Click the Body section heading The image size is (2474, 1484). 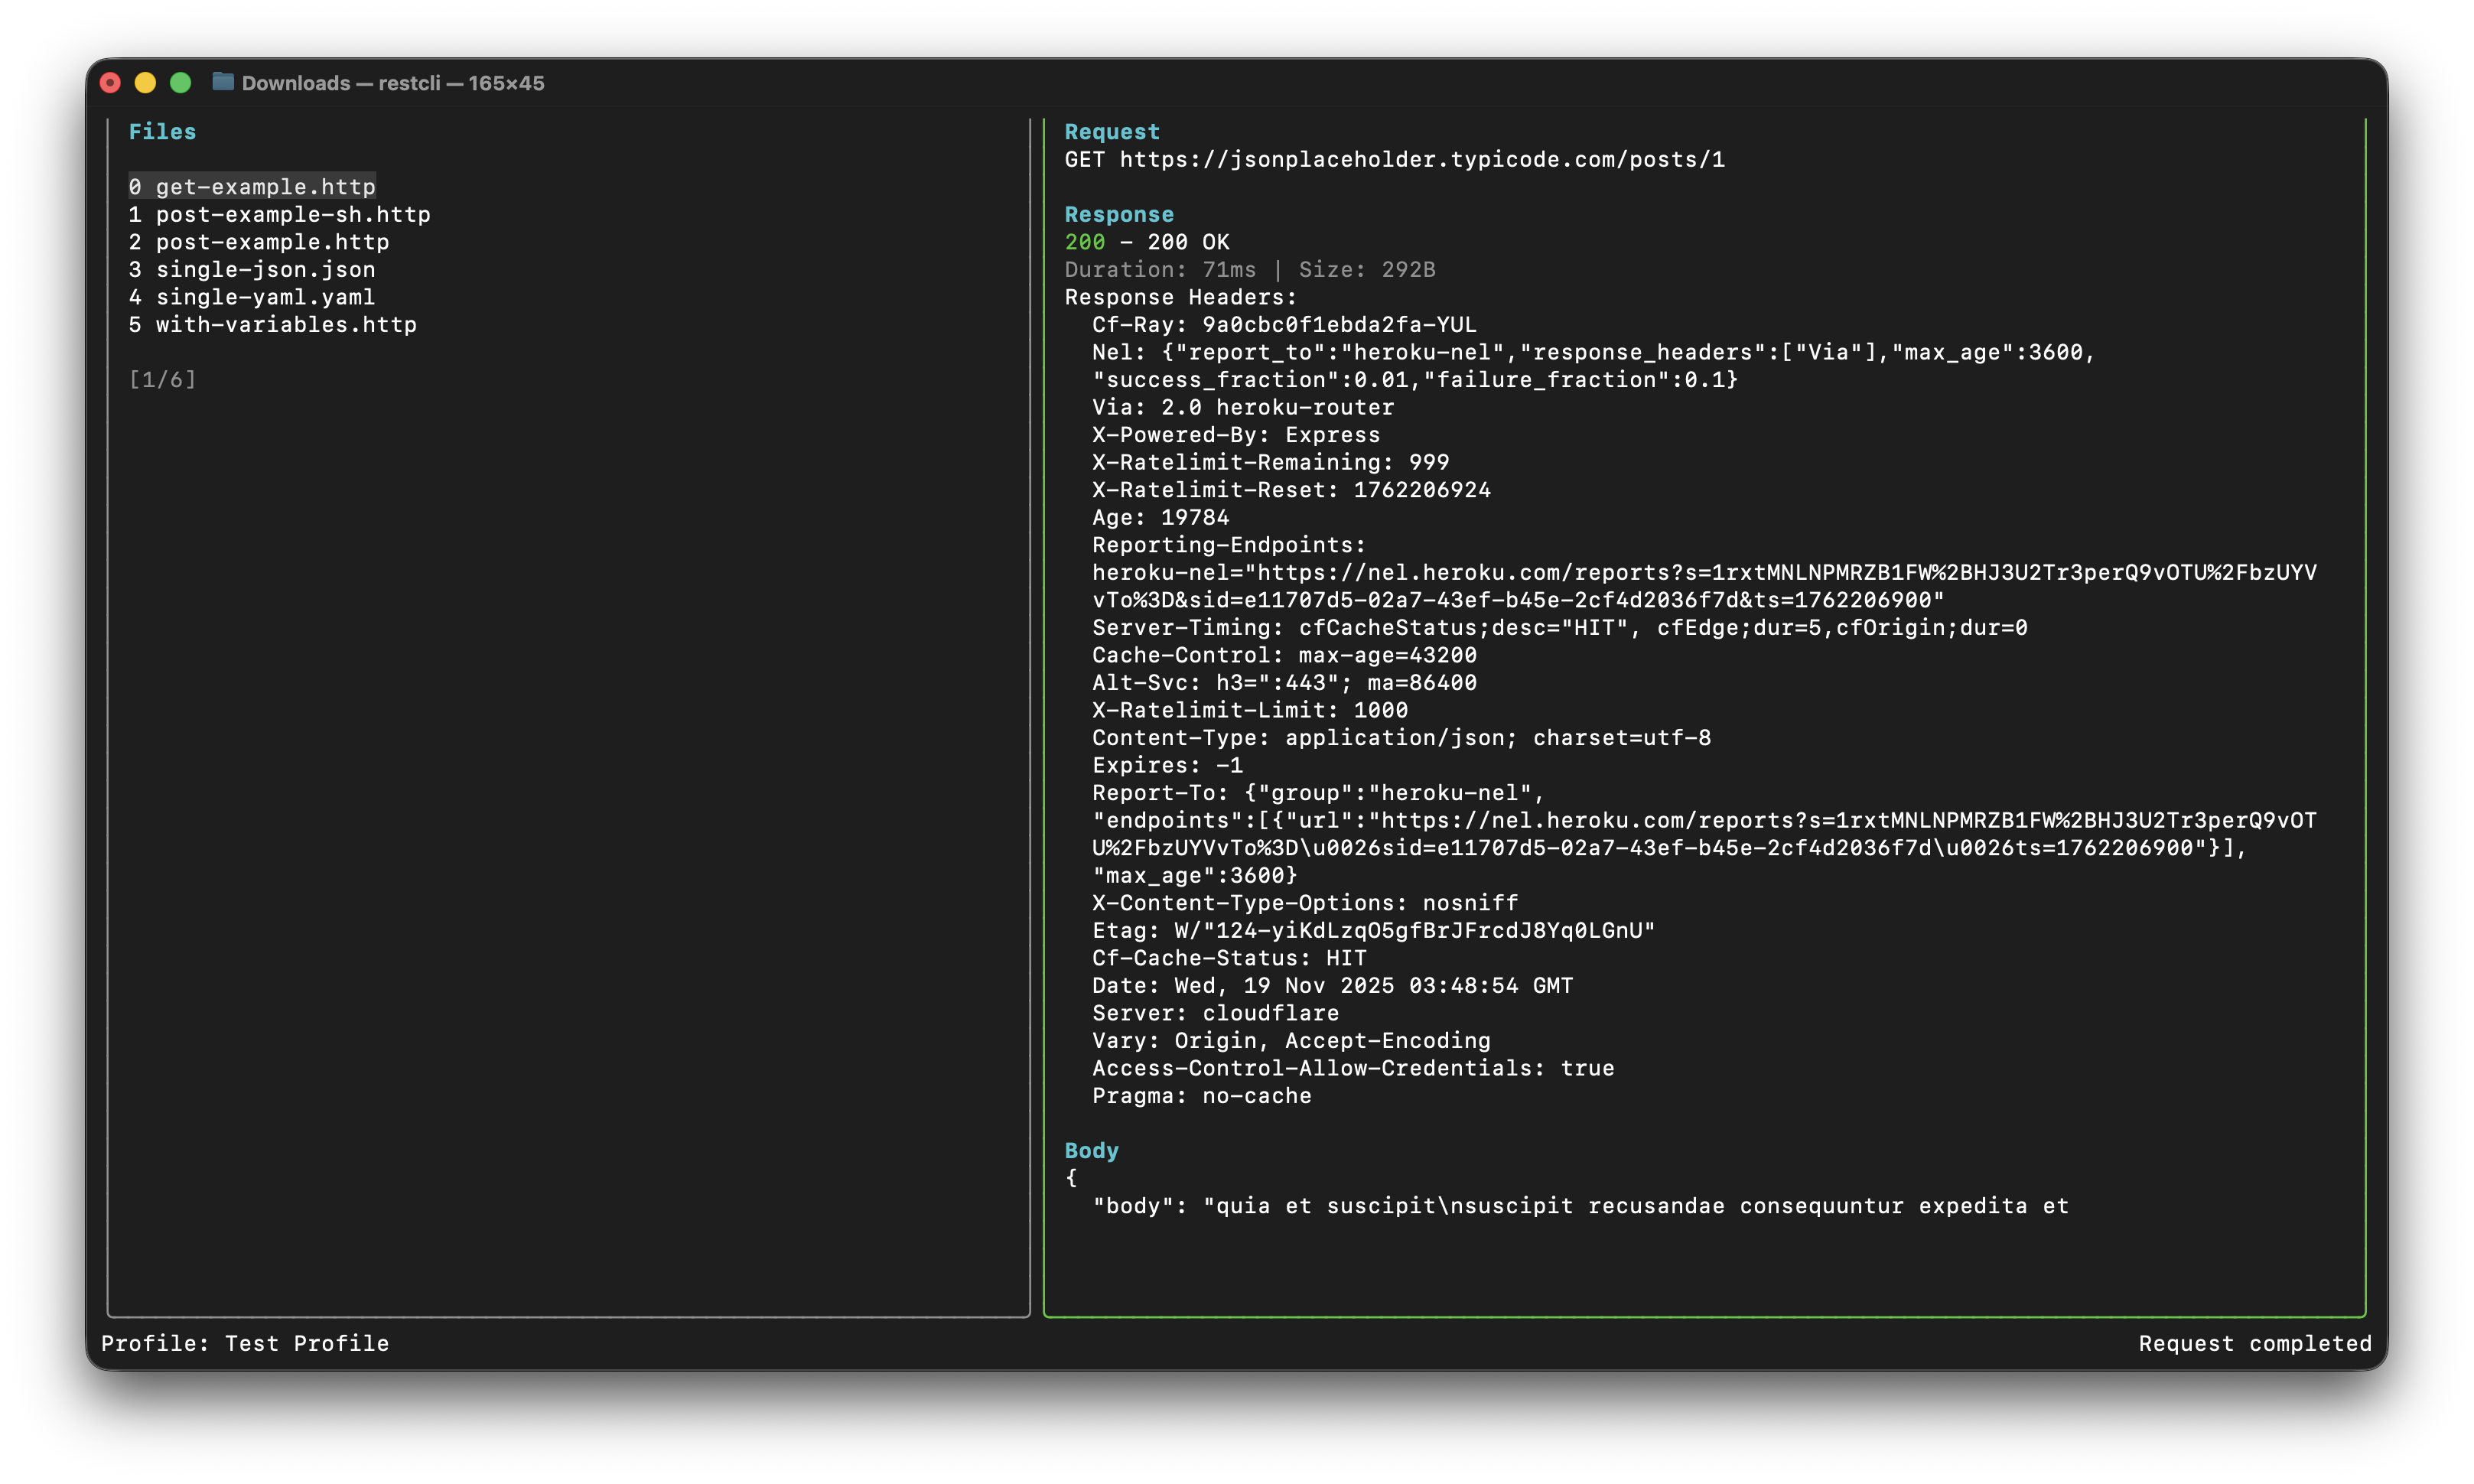(1091, 1151)
